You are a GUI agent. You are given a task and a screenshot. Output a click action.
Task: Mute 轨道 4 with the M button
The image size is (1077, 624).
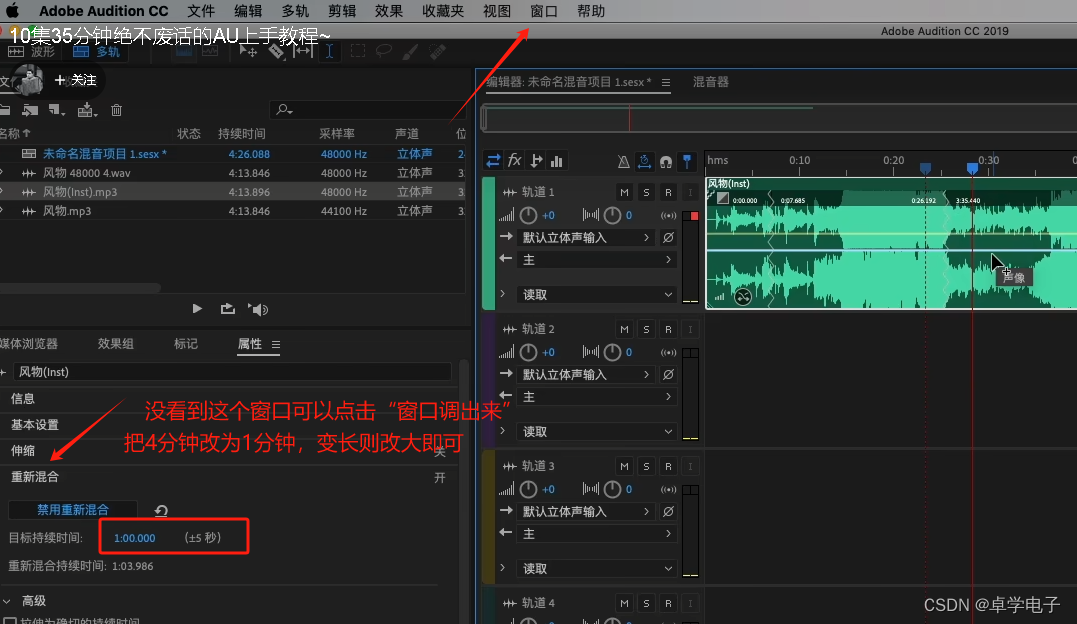(x=624, y=603)
